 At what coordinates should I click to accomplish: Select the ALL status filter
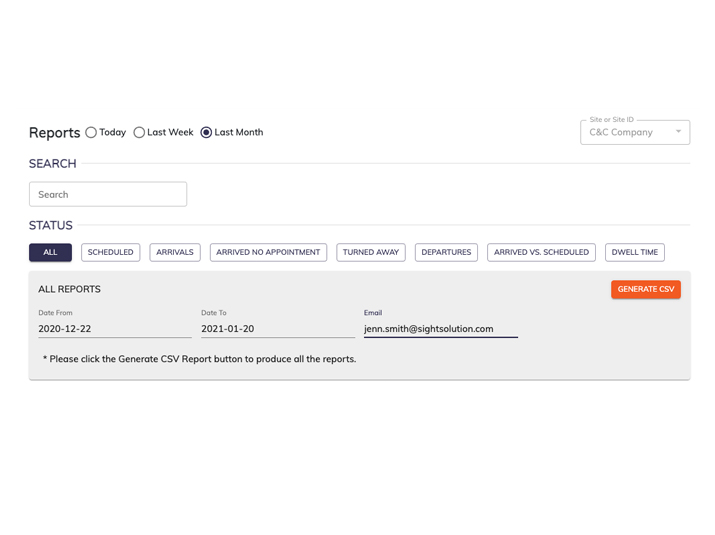point(50,252)
